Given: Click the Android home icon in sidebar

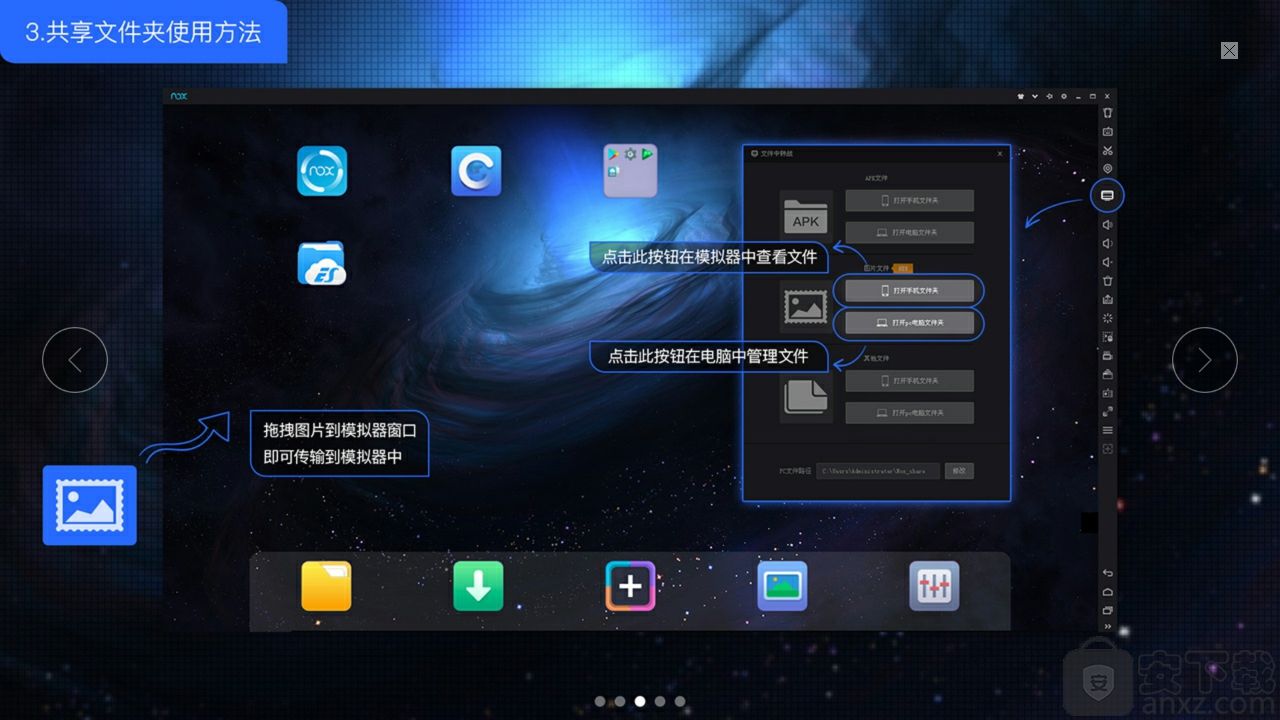Looking at the screenshot, I should (x=1107, y=592).
